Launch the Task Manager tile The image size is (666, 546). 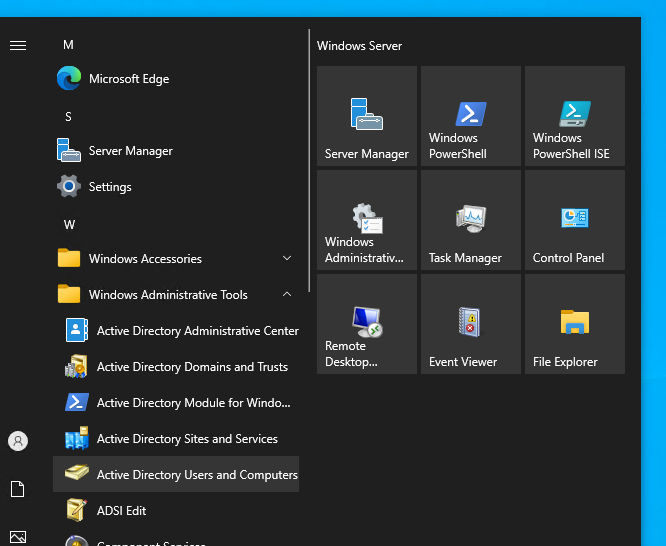[471, 220]
